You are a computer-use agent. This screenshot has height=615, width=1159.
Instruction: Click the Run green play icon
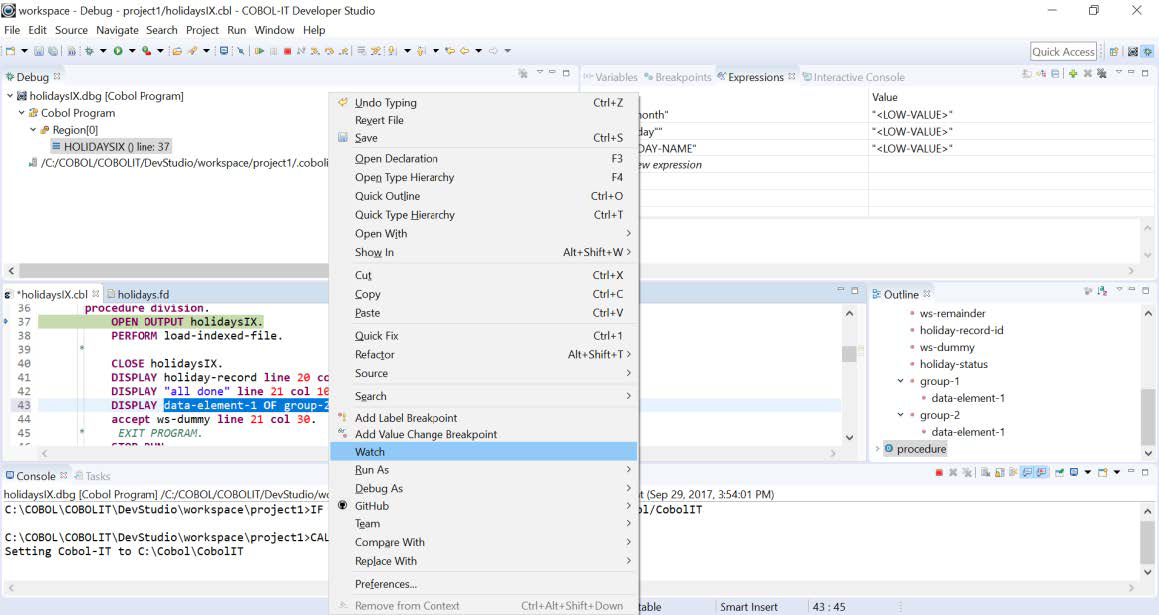click(118, 51)
